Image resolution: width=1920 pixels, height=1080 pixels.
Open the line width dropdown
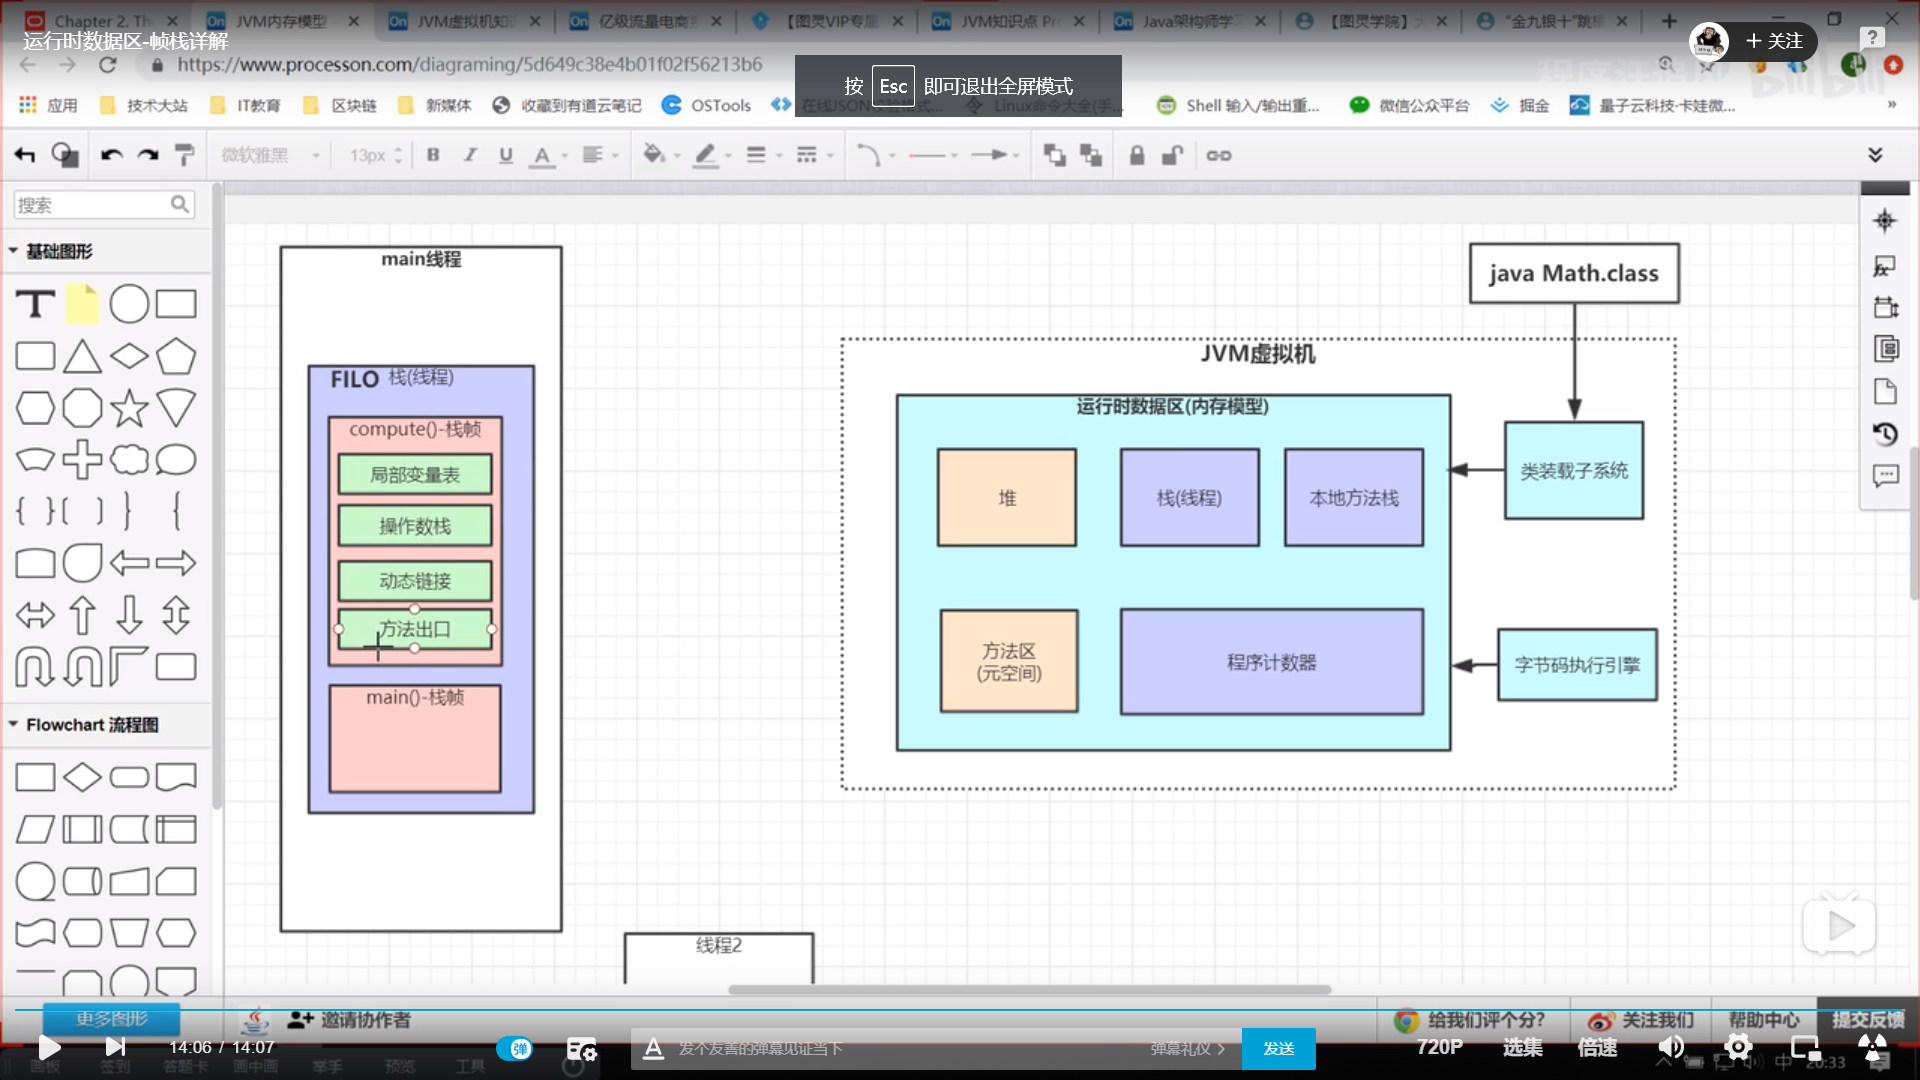763,155
